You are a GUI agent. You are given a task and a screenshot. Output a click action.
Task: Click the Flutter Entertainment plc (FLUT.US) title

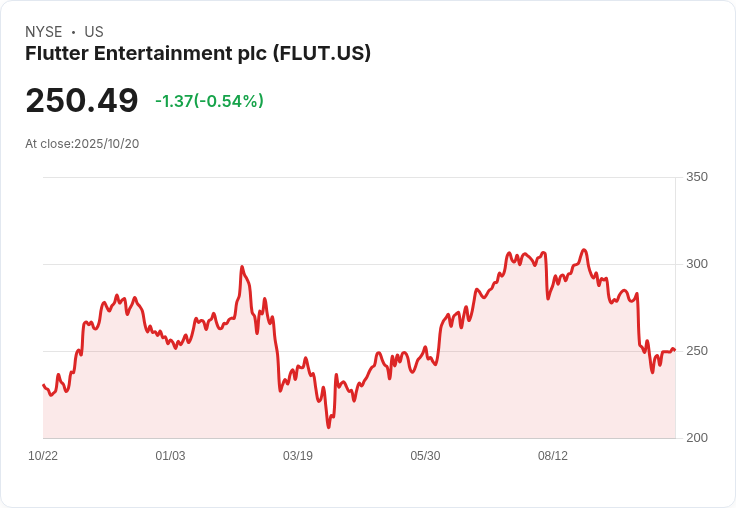click(198, 53)
